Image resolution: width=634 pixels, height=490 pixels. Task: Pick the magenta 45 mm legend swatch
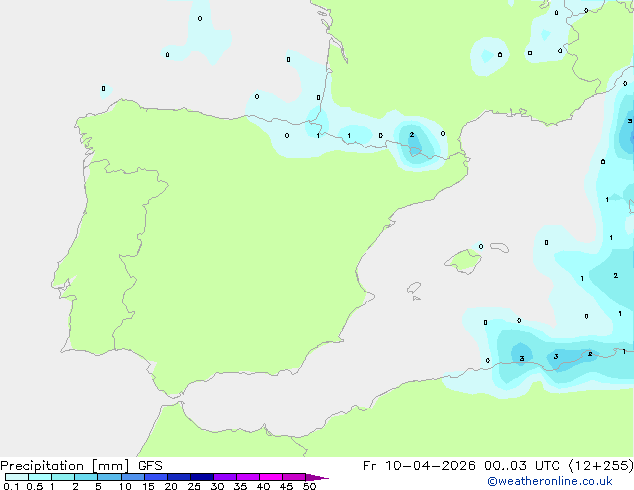tap(294, 477)
